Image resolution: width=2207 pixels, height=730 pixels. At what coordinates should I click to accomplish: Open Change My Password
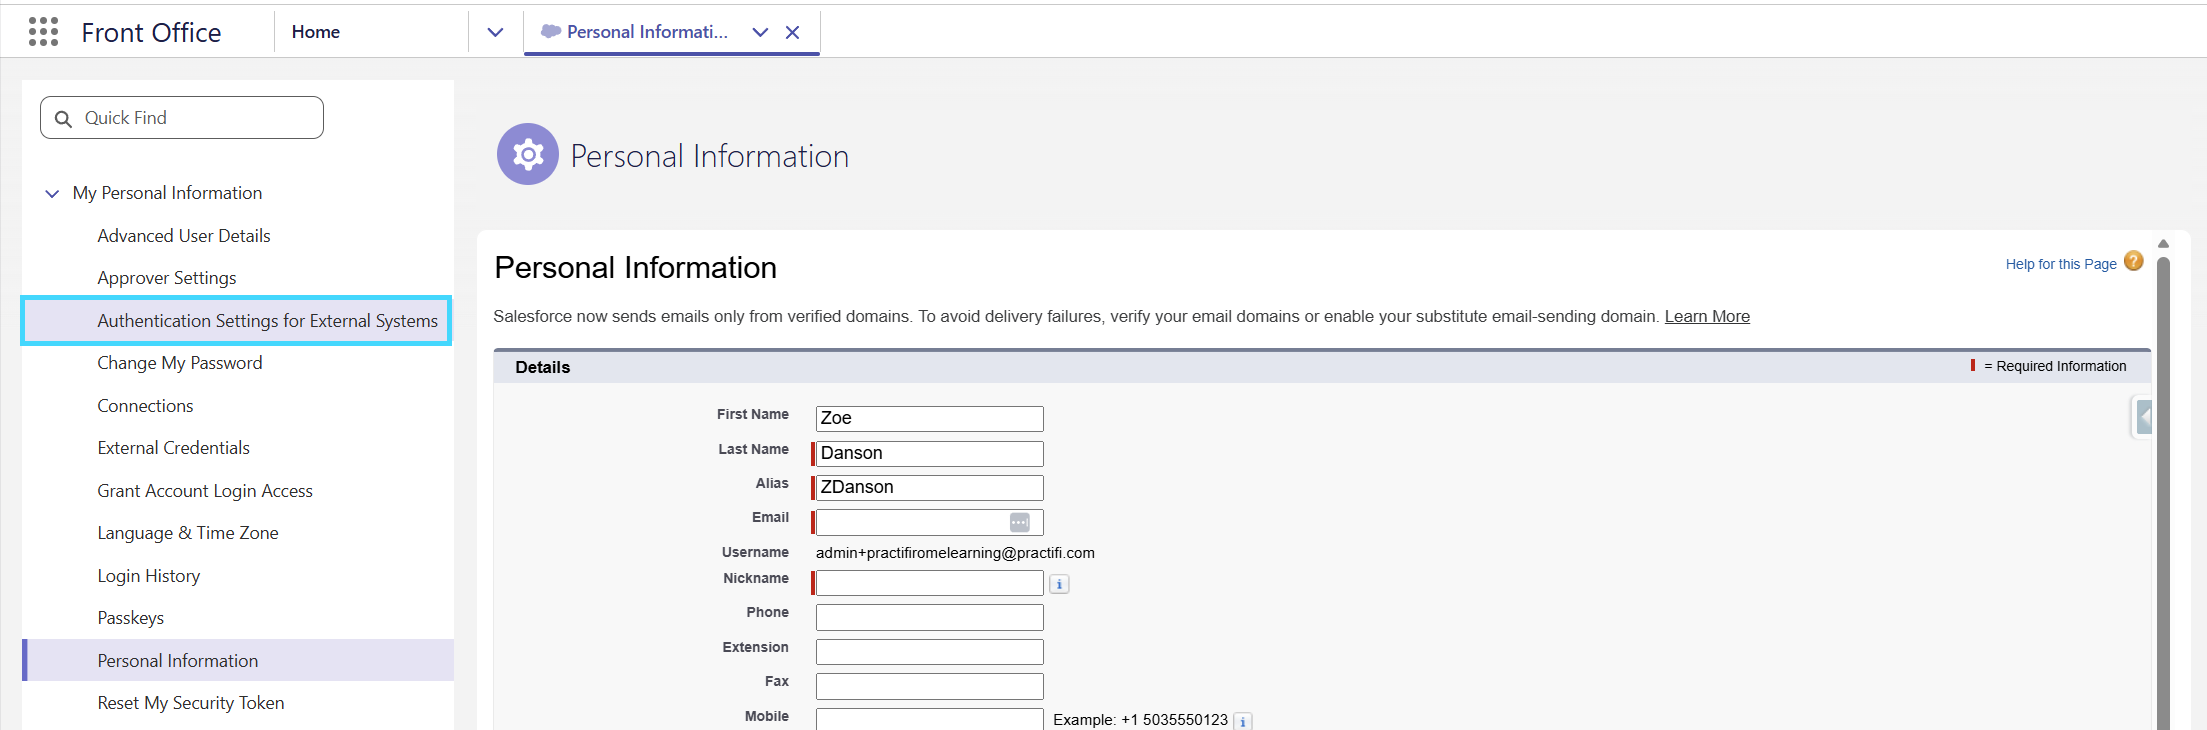coord(180,363)
